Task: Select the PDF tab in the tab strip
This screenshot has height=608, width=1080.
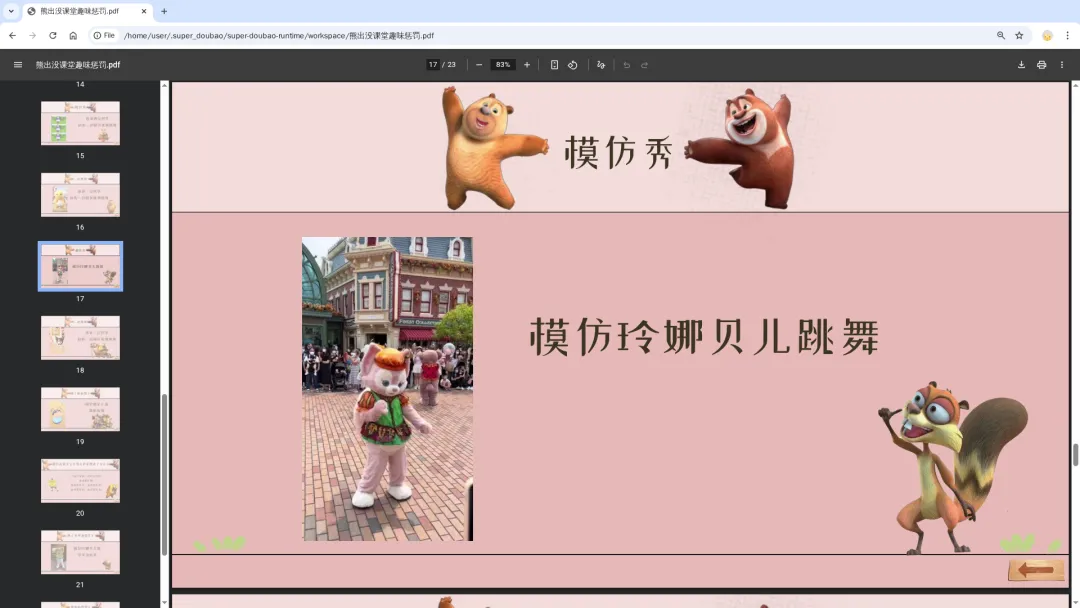Action: coord(87,11)
